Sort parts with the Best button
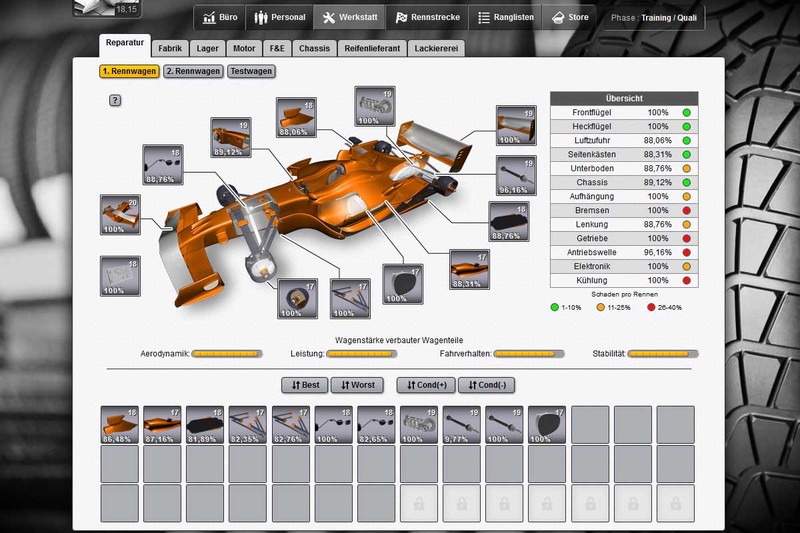 click(x=305, y=385)
